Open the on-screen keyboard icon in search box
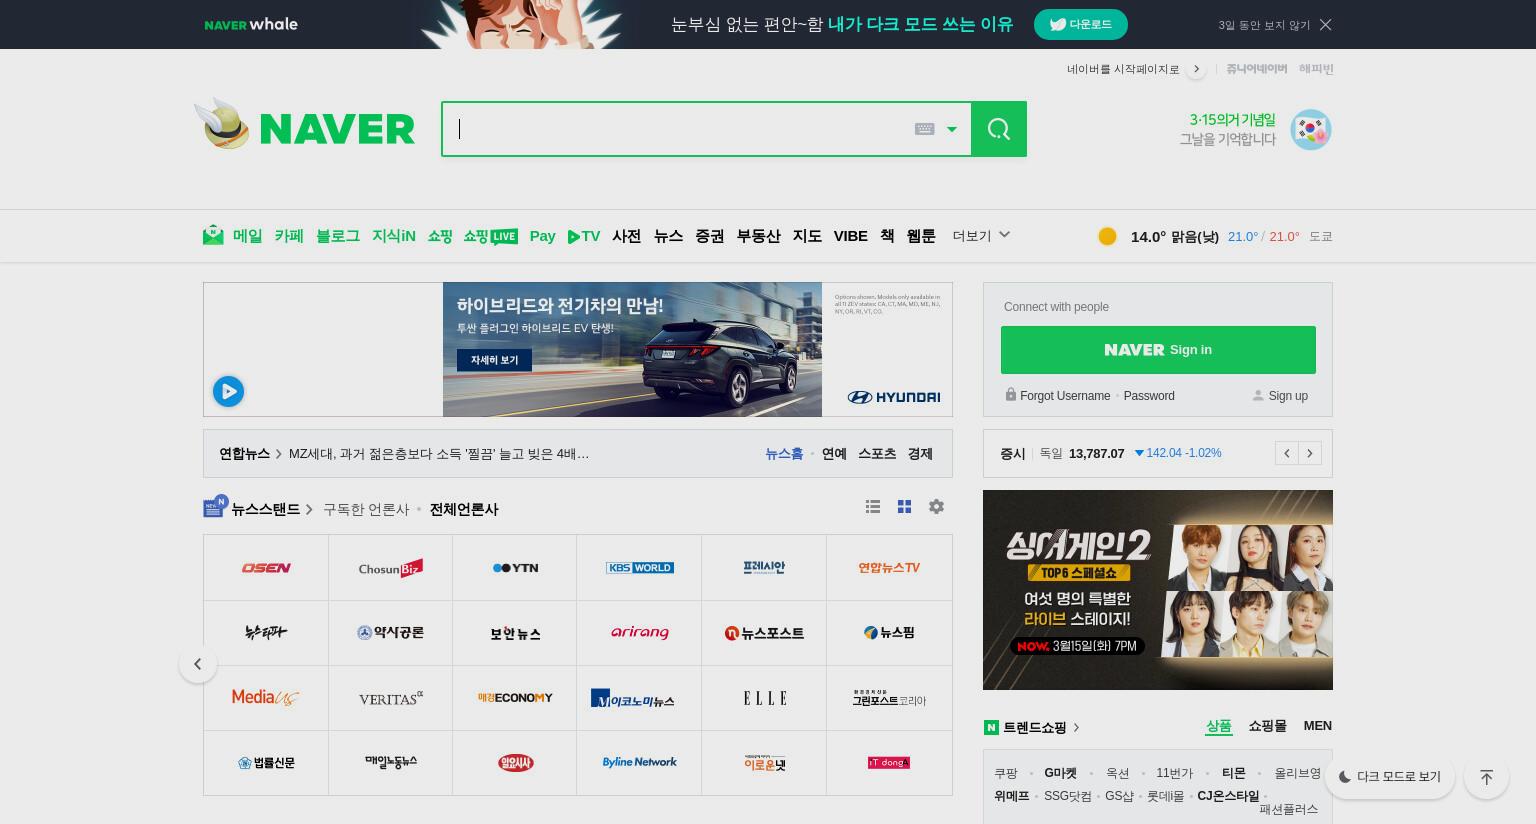The width and height of the screenshot is (1536, 824). coord(924,129)
